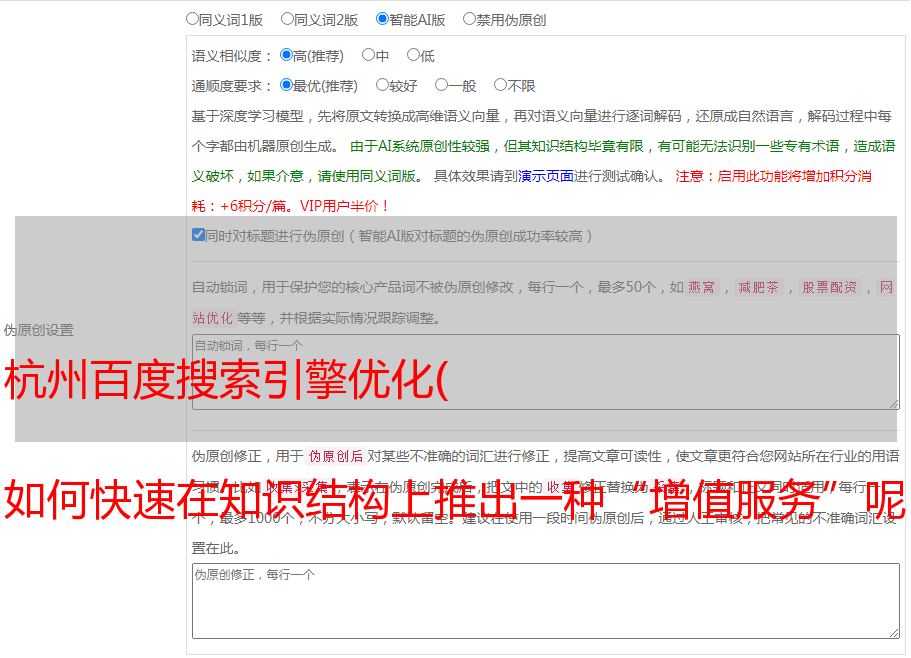This screenshot has height=658, width=911.
Task: Toggle 同时对标题进行伪原创 checkbox
Action: coord(198,235)
